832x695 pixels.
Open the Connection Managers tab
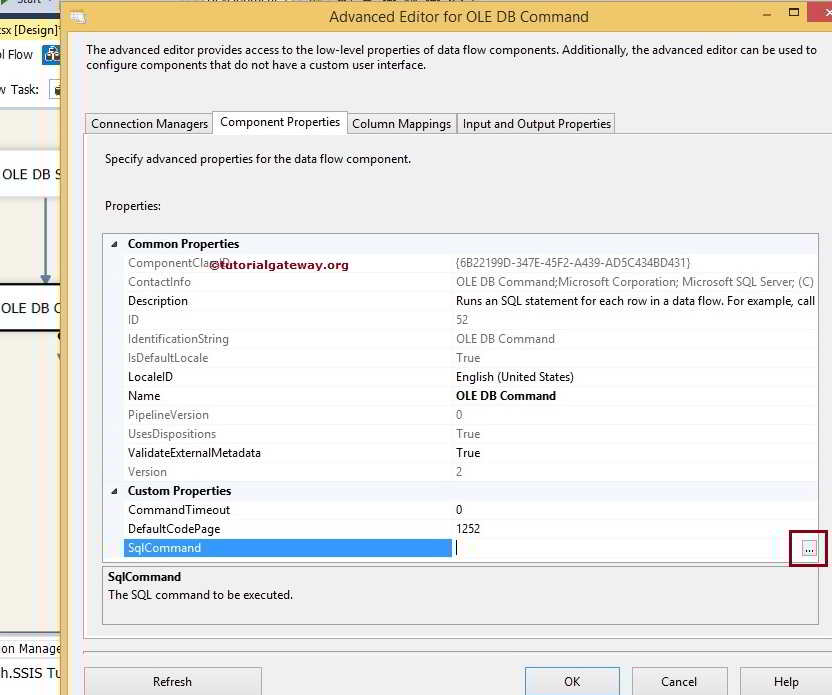tap(148, 123)
